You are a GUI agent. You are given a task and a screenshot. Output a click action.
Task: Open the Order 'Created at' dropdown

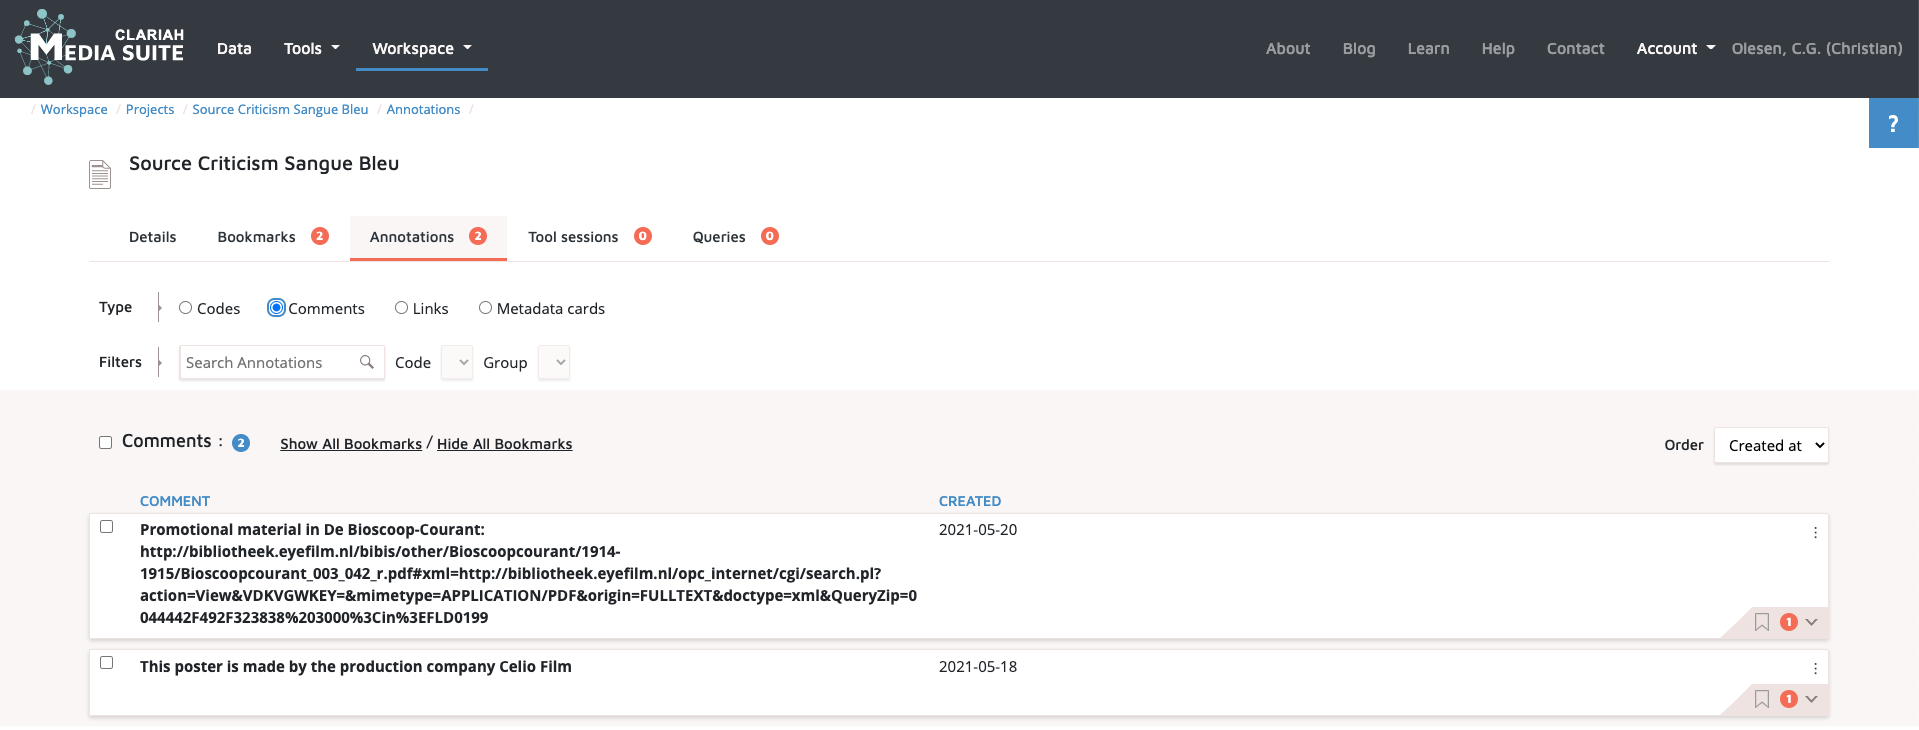pyautogui.click(x=1770, y=446)
